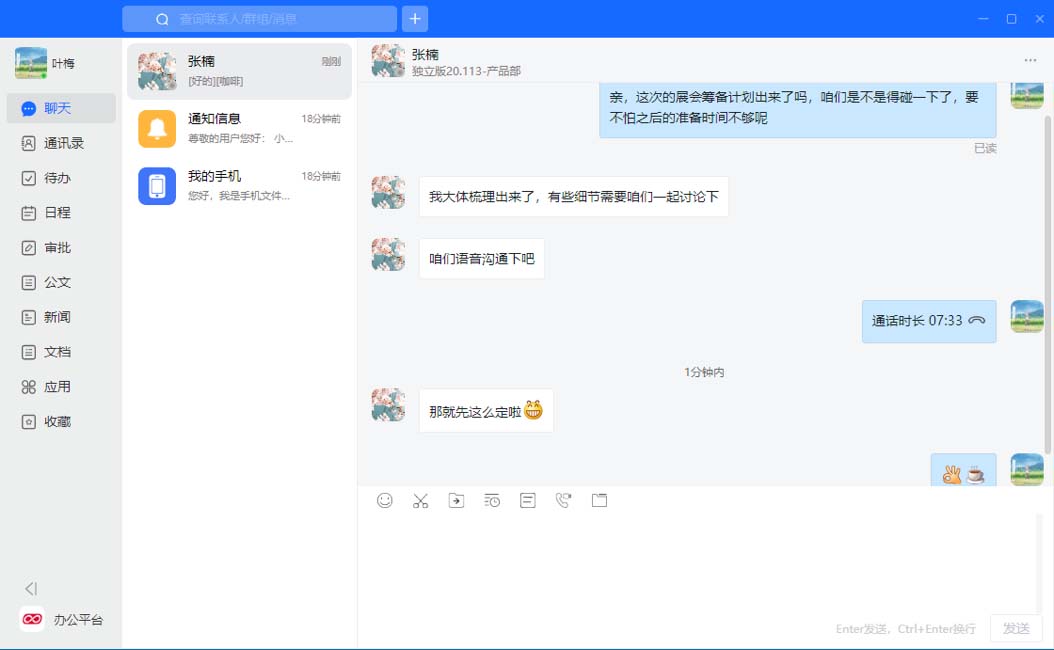Open the three-dot chat options menu

coord(1030,61)
